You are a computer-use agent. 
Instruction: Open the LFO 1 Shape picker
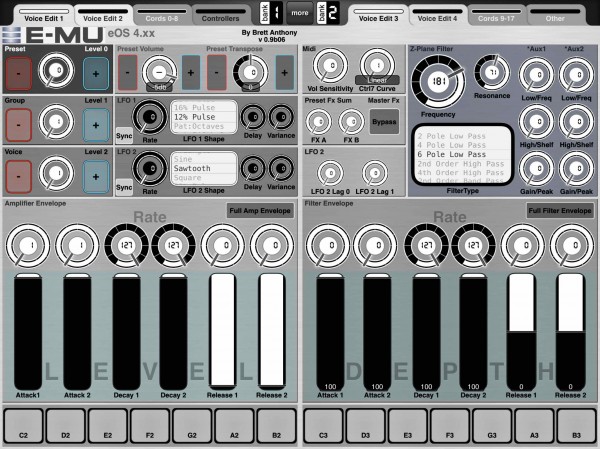(204, 117)
